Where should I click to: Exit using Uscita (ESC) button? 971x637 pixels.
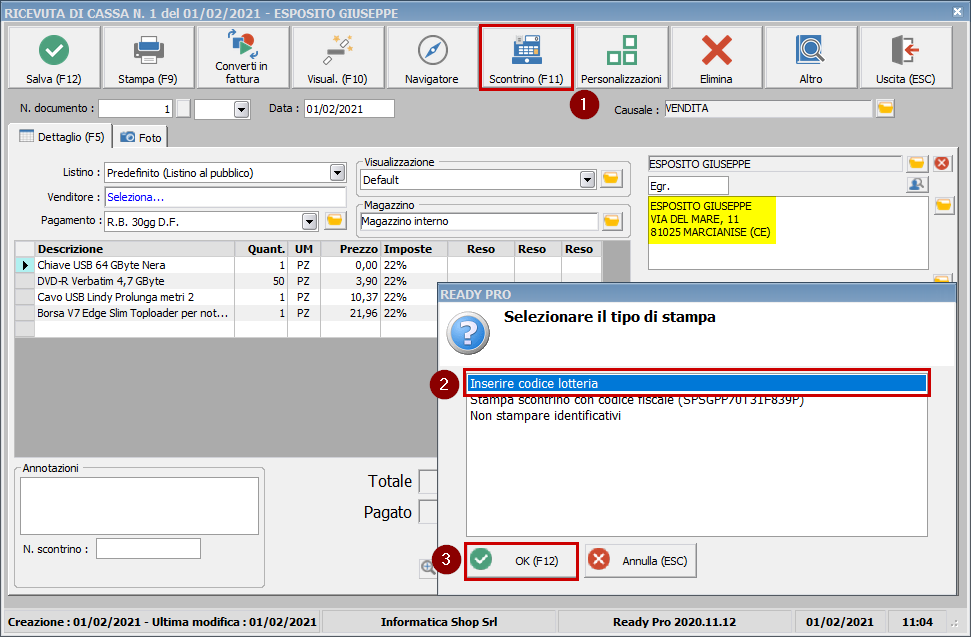click(905, 57)
